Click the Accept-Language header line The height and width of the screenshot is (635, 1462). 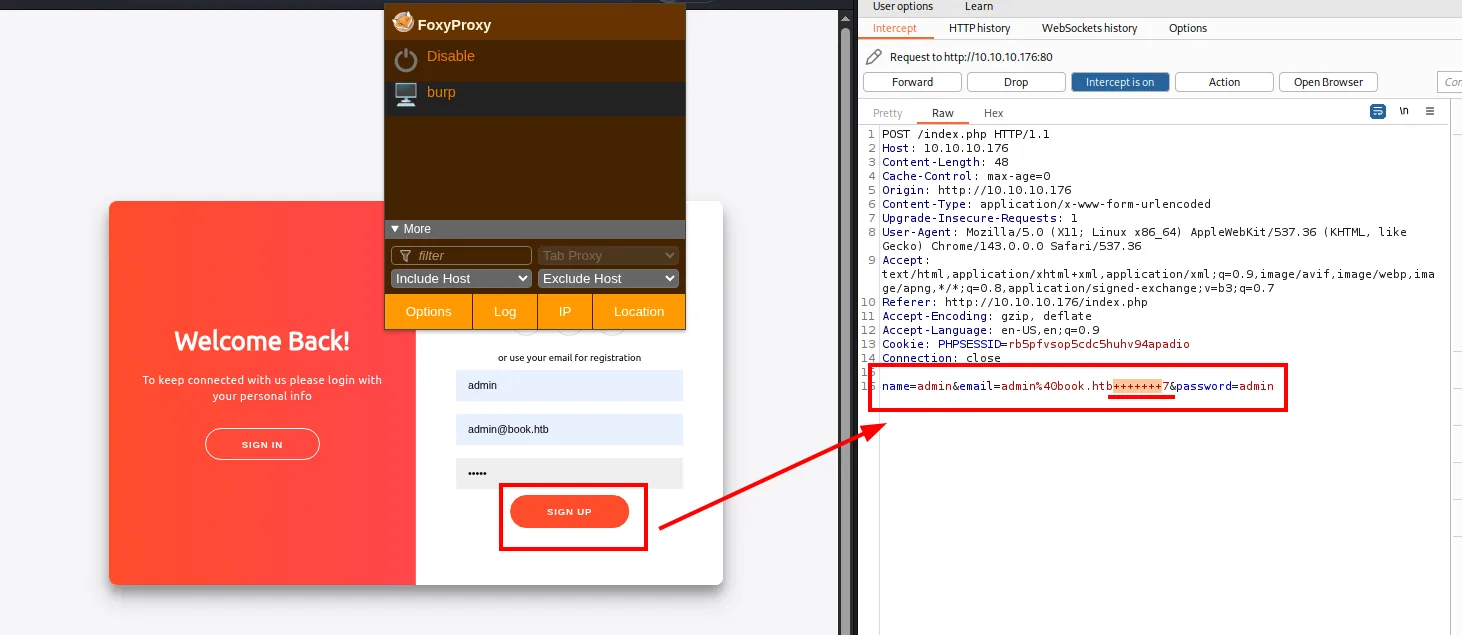990,330
